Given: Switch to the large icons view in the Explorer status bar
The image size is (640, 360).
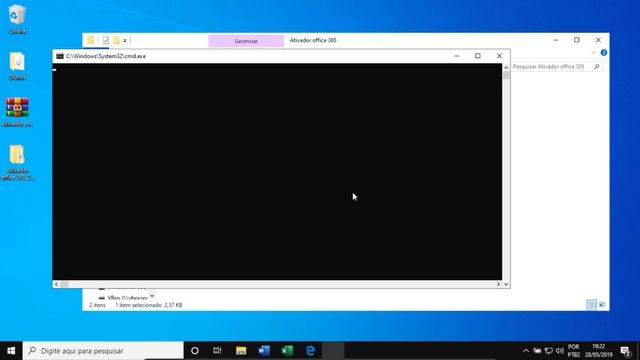Looking at the screenshot, I should (x=602, y=304).
